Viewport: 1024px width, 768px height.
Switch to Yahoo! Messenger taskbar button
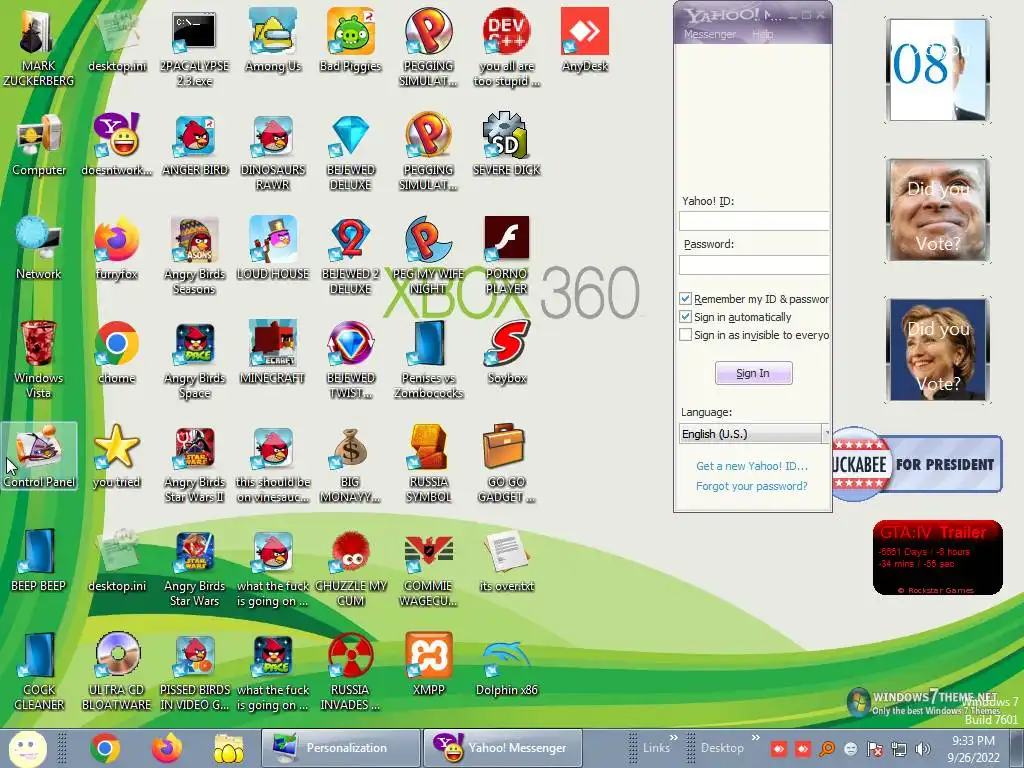pos(502,748)
